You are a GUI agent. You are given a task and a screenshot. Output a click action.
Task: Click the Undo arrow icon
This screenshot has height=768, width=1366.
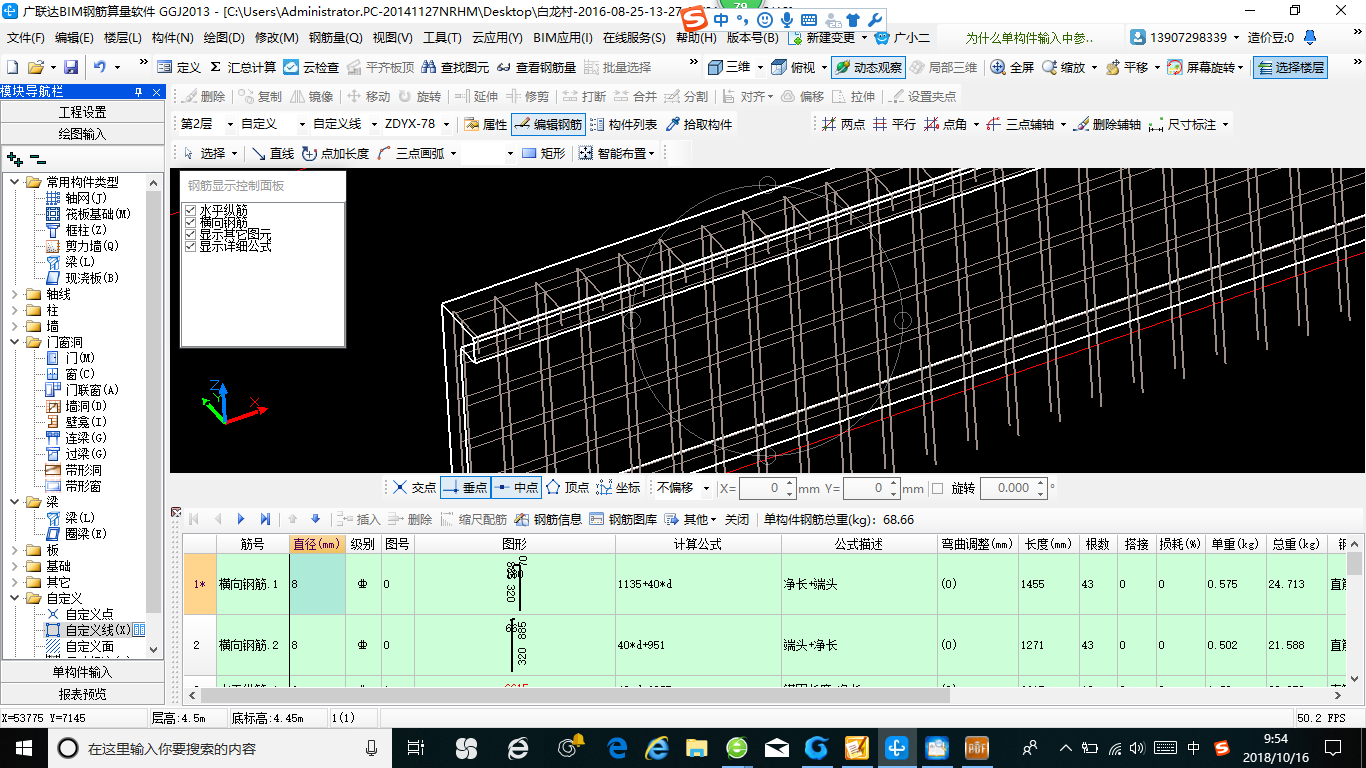click(x=100, y=67)
